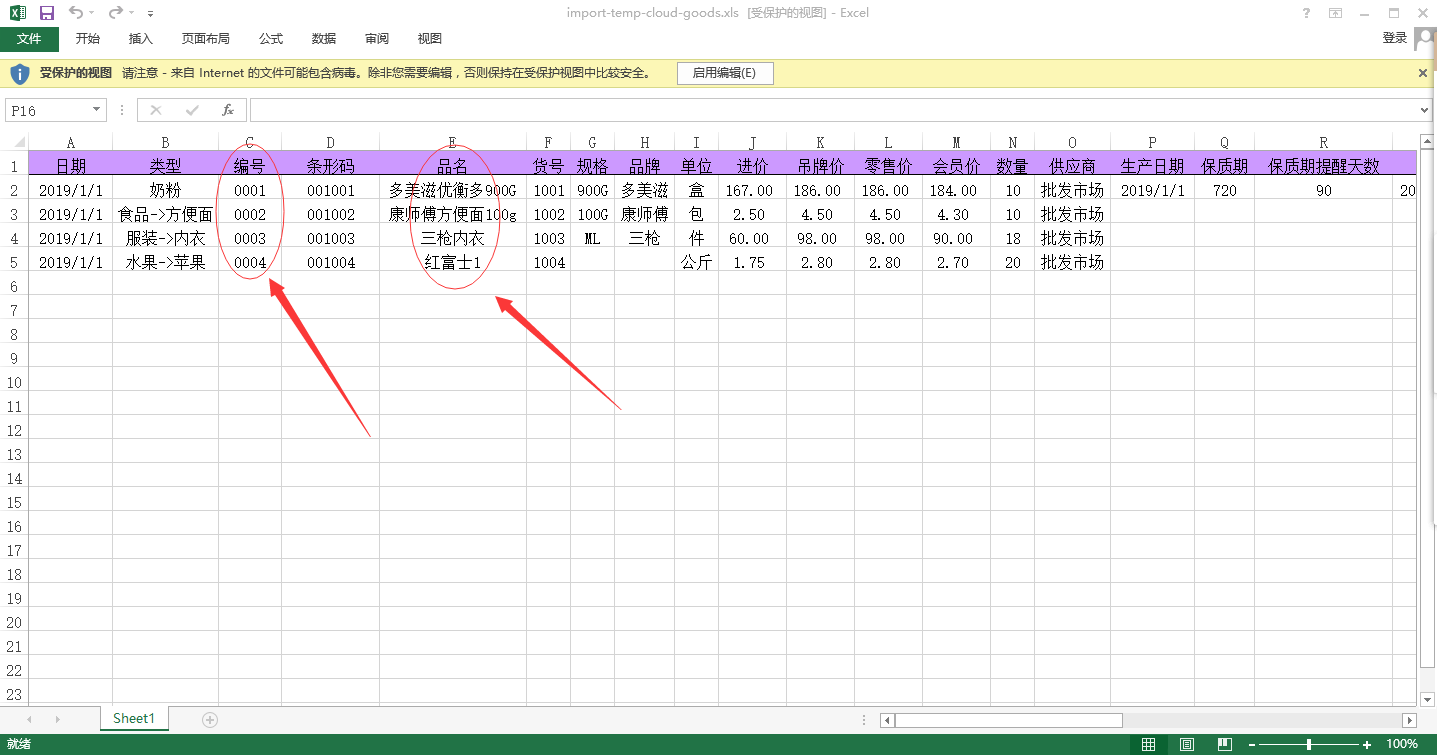Click the Insert Function fx icon
Viewport: 1437px width, 755px height.
pyautogui.click(x=228, y=110)
